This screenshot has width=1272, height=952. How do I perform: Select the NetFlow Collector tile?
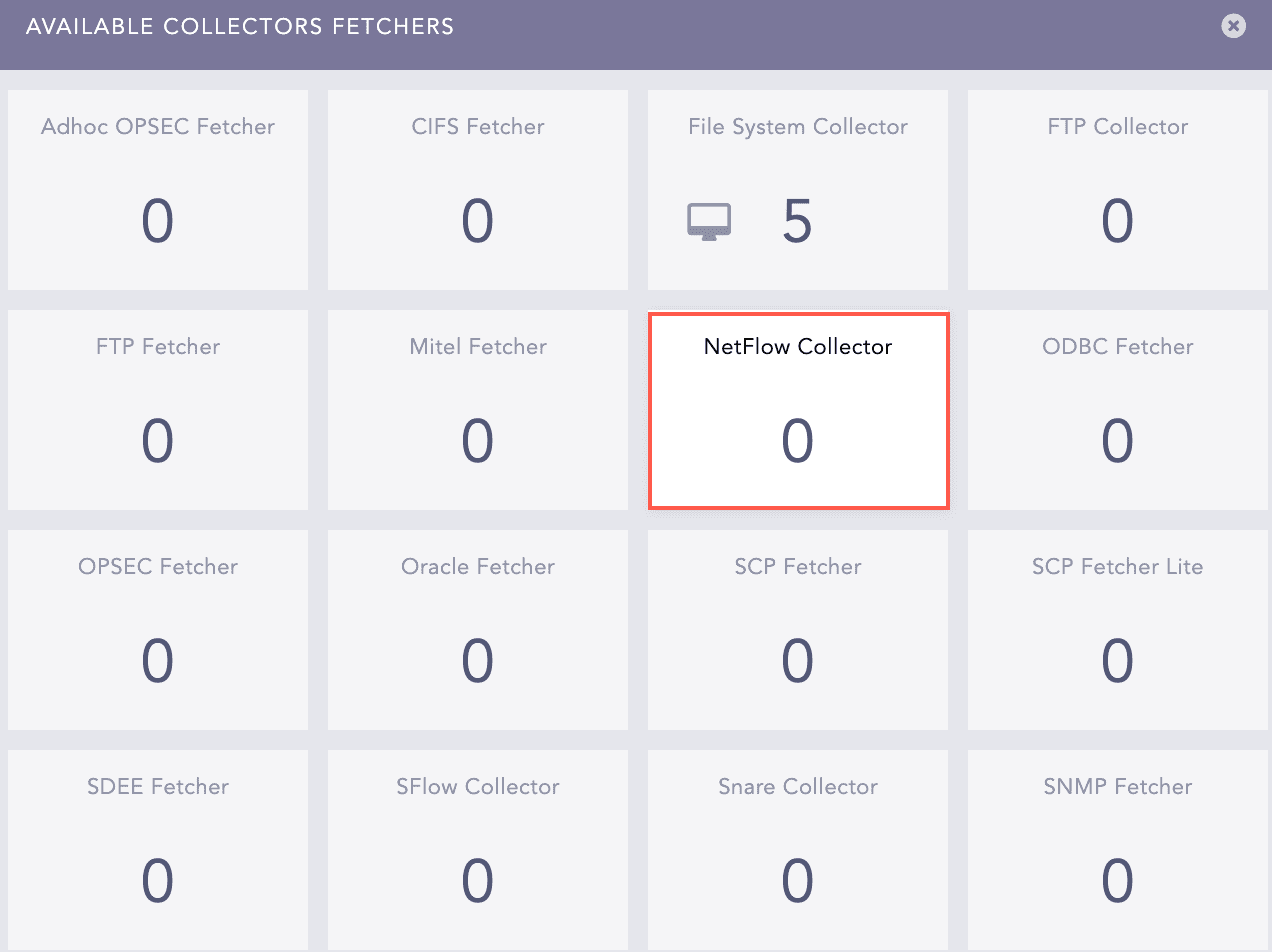click(x=797, y=410)
